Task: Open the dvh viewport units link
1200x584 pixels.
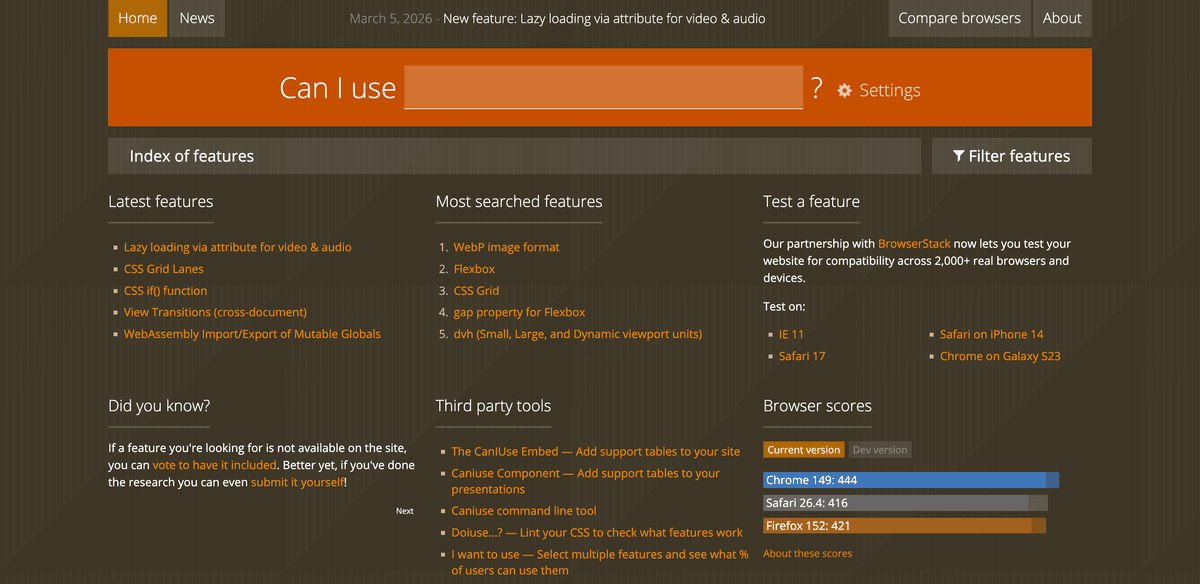Action: pos(578,334)
